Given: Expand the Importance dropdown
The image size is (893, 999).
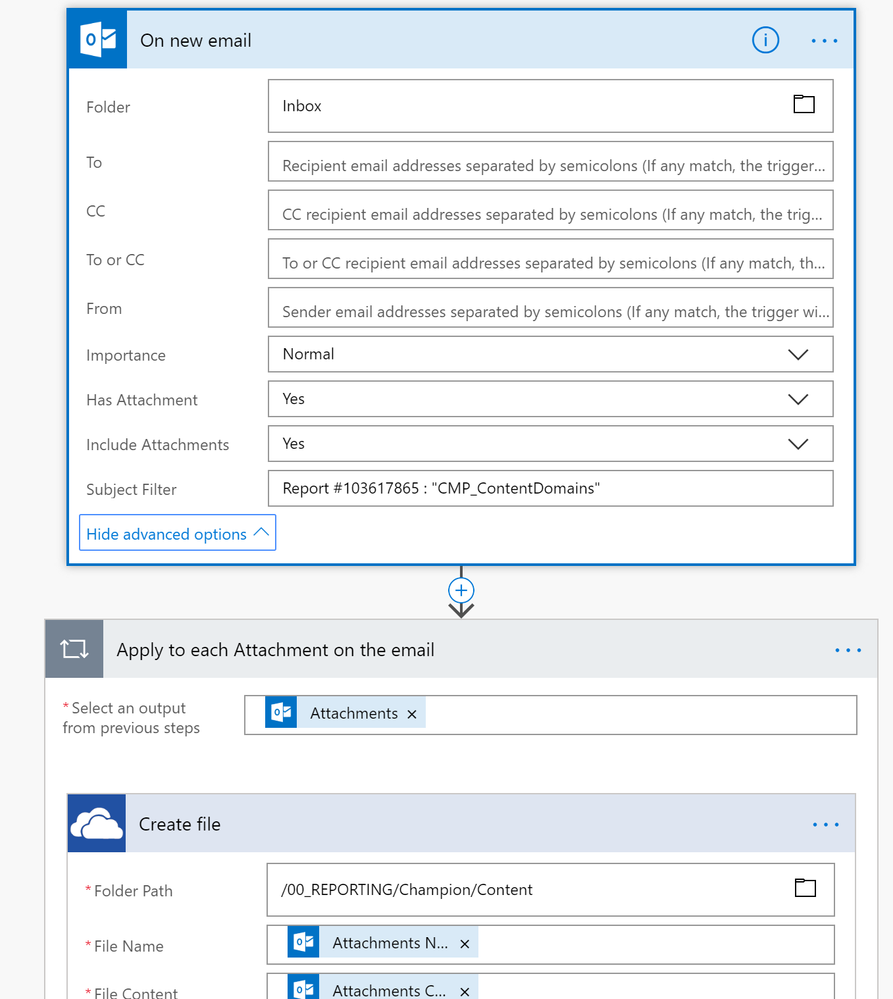Looking at the screenshot, I should point(798,354).
